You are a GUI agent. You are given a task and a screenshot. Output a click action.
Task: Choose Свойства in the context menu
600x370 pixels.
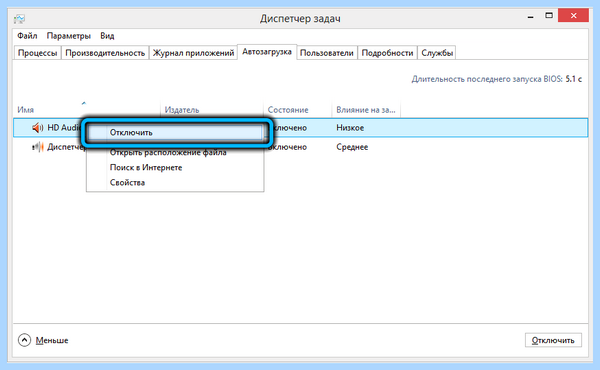click(175, 183)
